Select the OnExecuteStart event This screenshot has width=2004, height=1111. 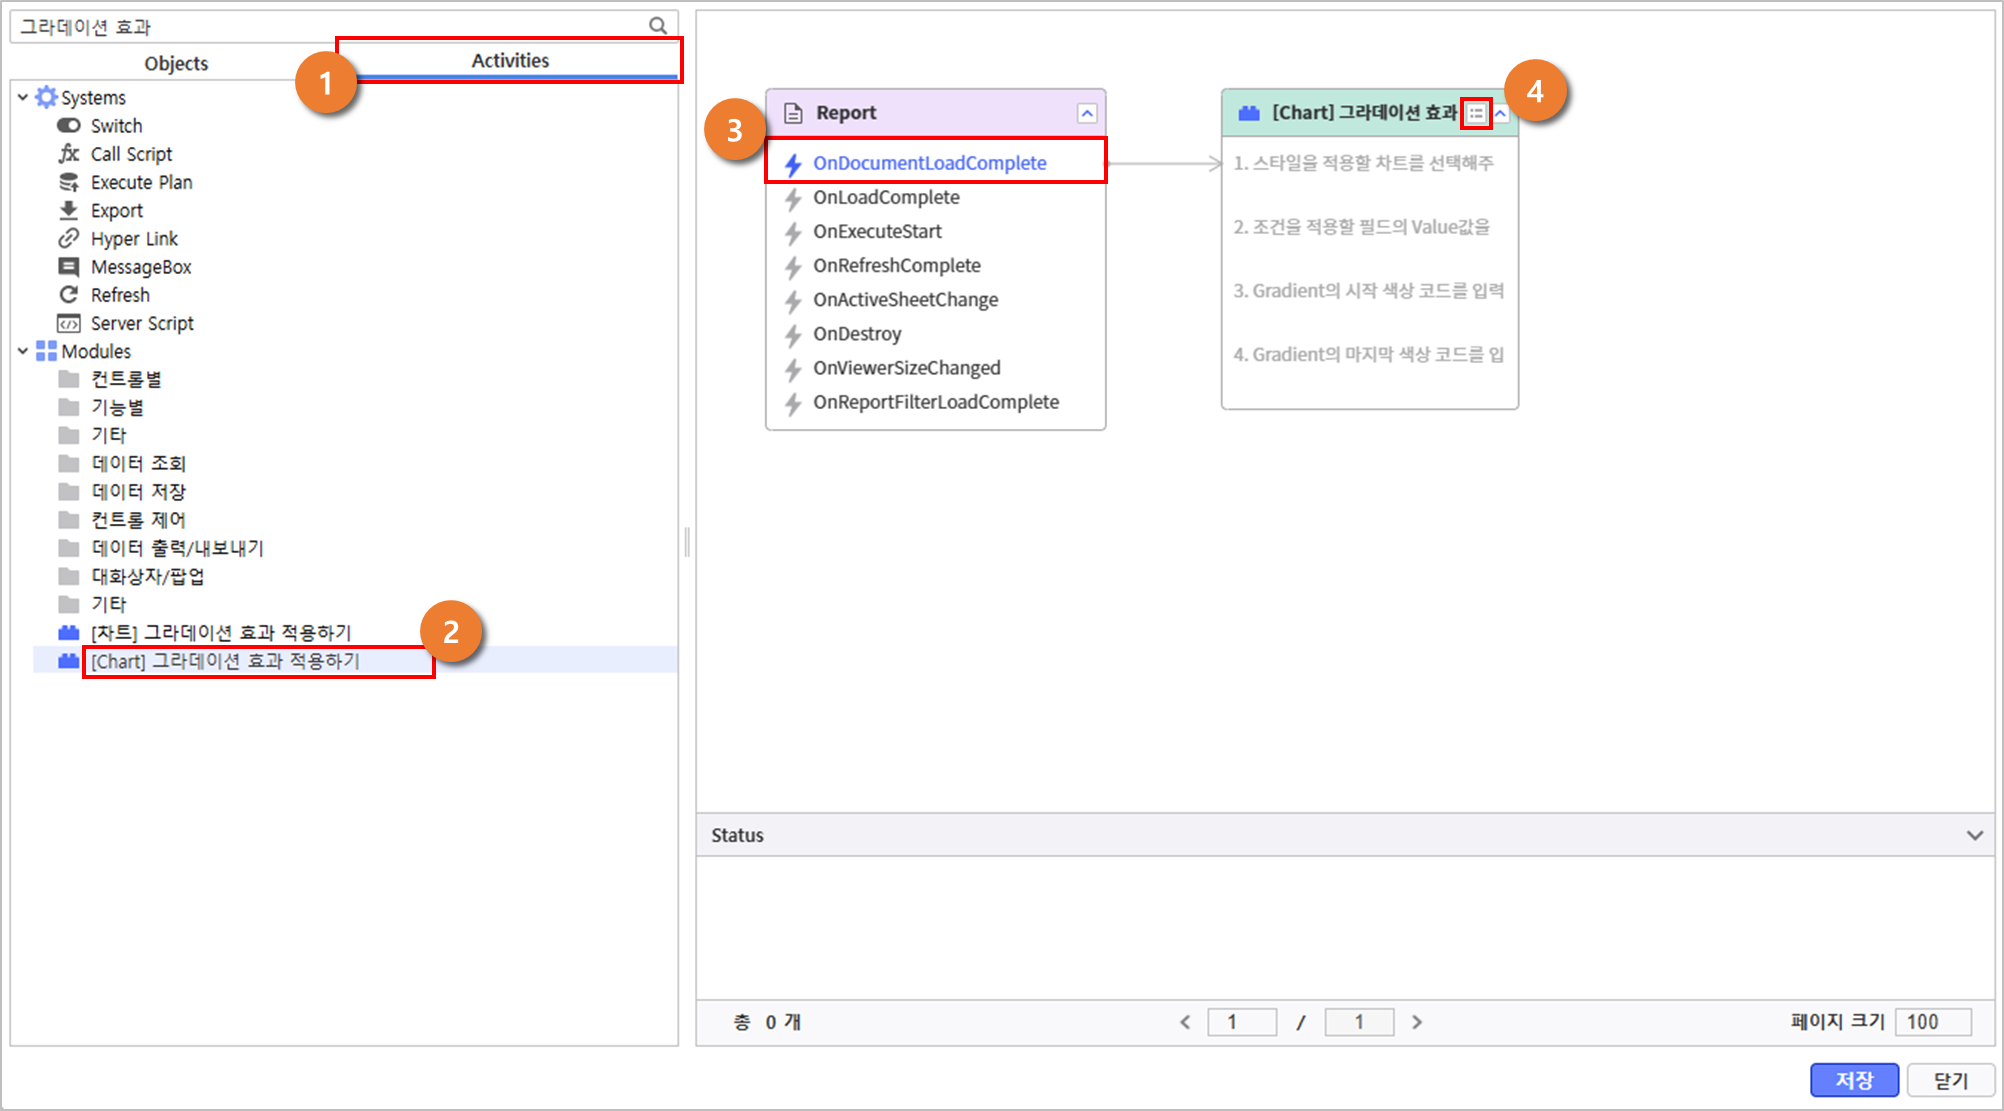click(x=877, y=231)
